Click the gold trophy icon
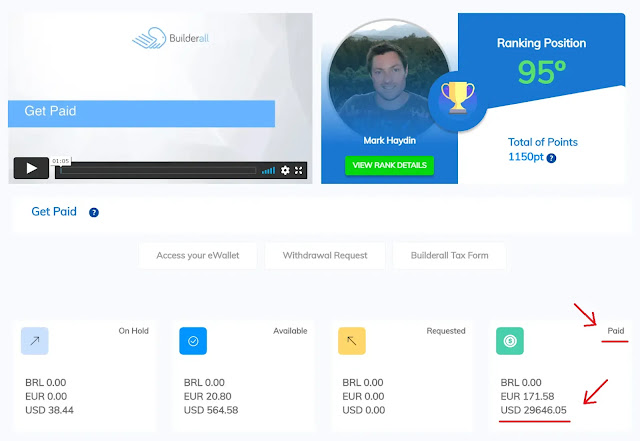 click(458, 98)
